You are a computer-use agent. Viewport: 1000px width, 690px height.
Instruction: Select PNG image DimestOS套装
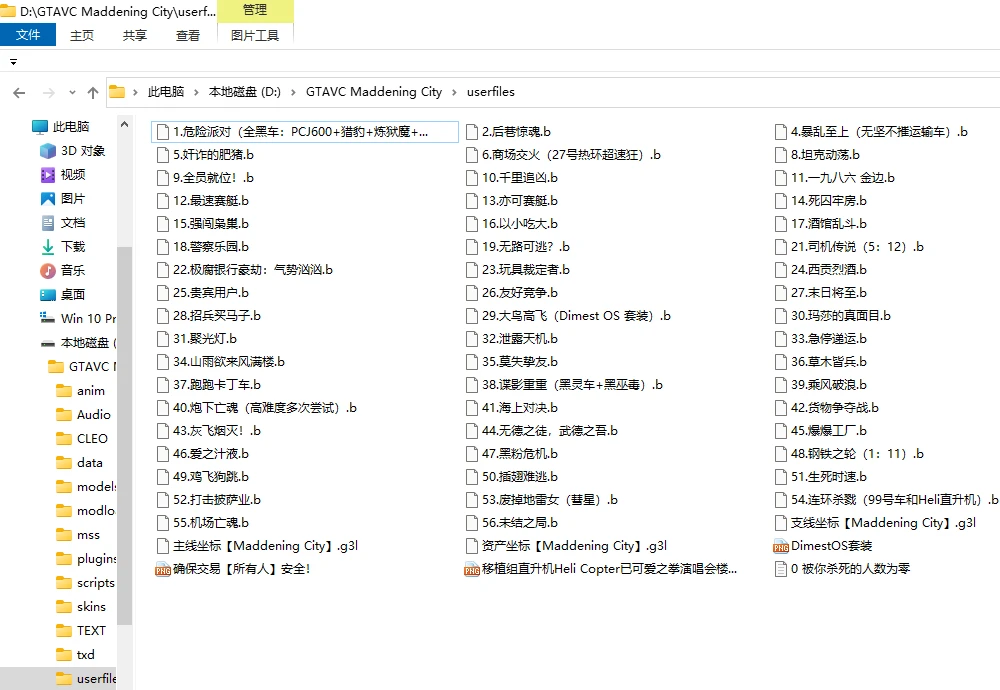tap(823, 546)
